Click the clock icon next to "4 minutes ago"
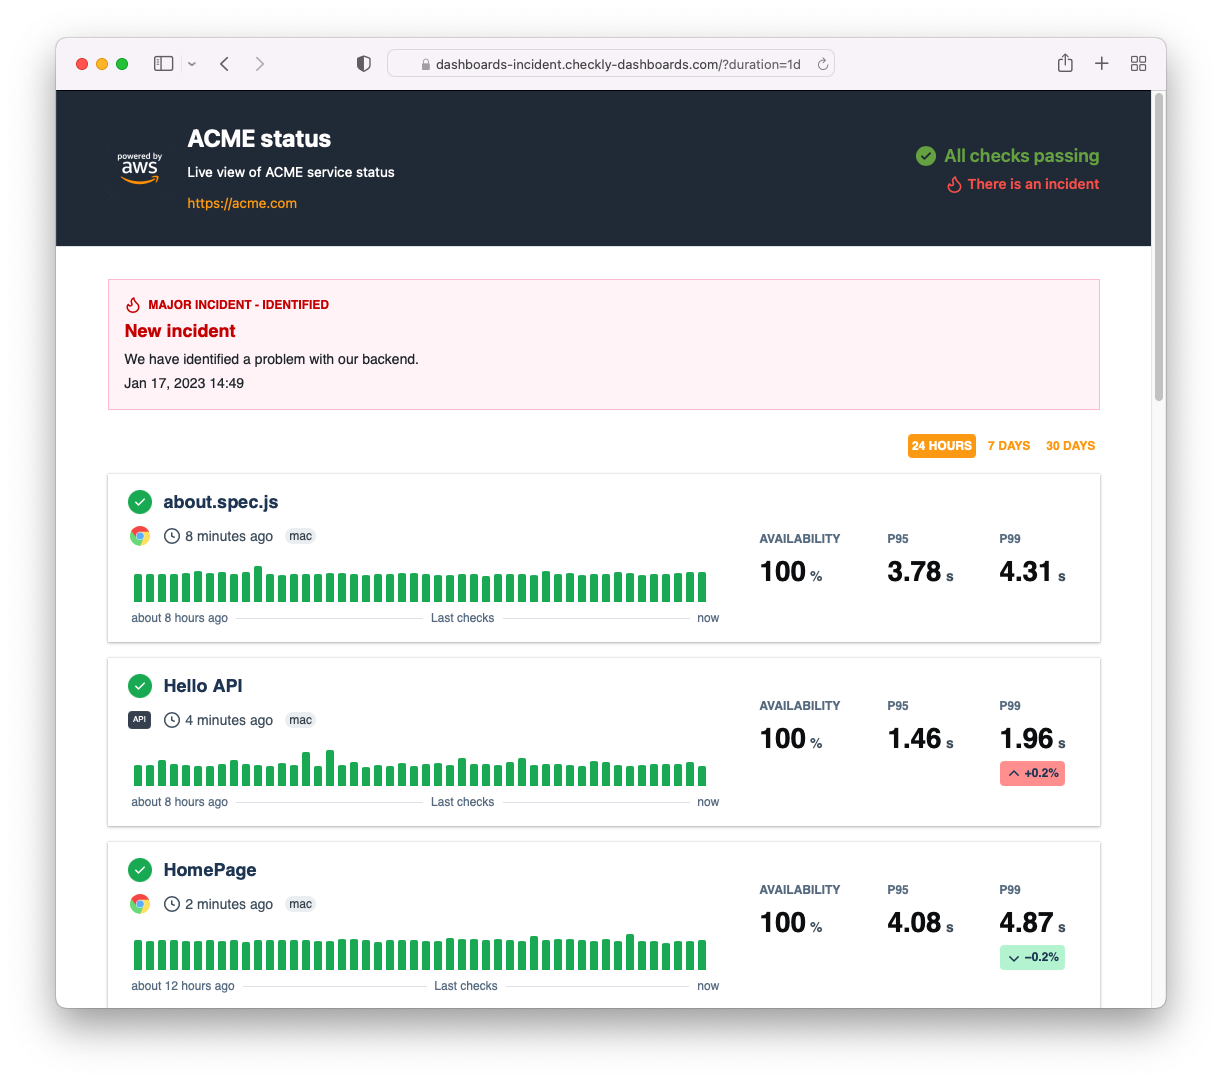This screenshot has width=1222, height=1082. [171, 719]
